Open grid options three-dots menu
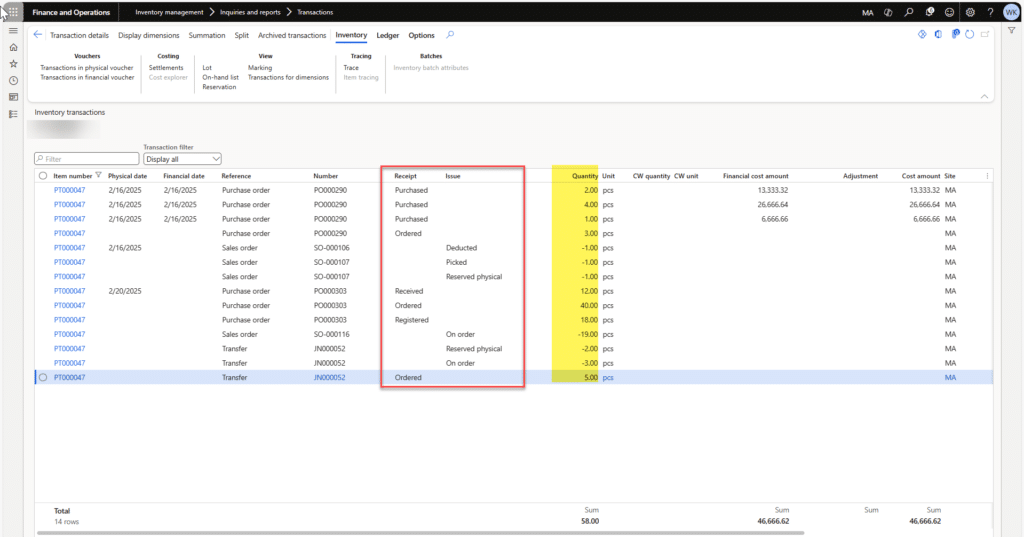 (987, 176)
